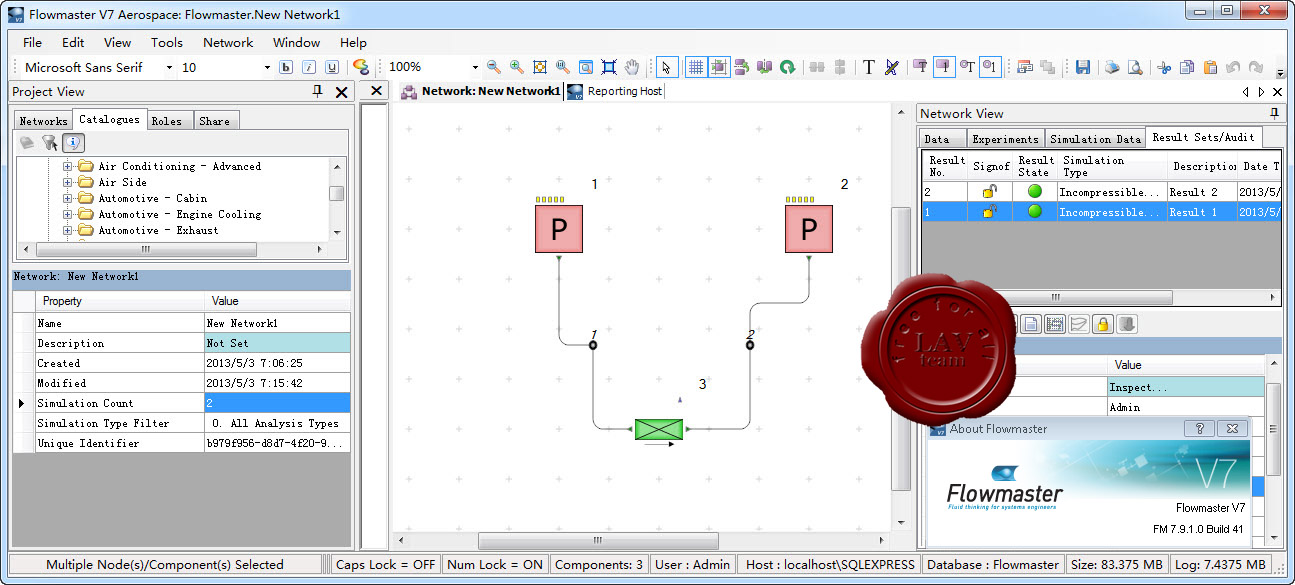
Task: Open the Tools menu
Action: click(167, 42)
